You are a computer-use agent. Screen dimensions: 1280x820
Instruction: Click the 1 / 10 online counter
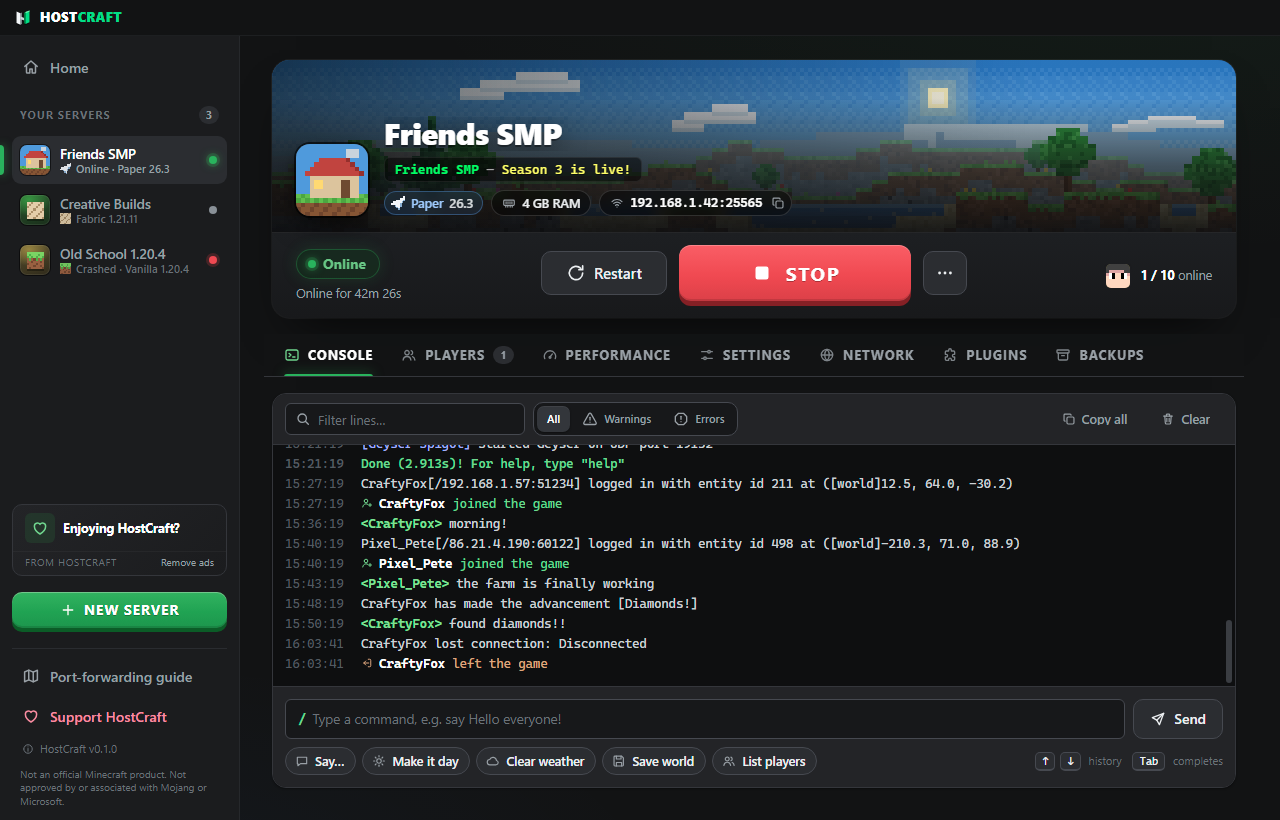coord(1176,275)
